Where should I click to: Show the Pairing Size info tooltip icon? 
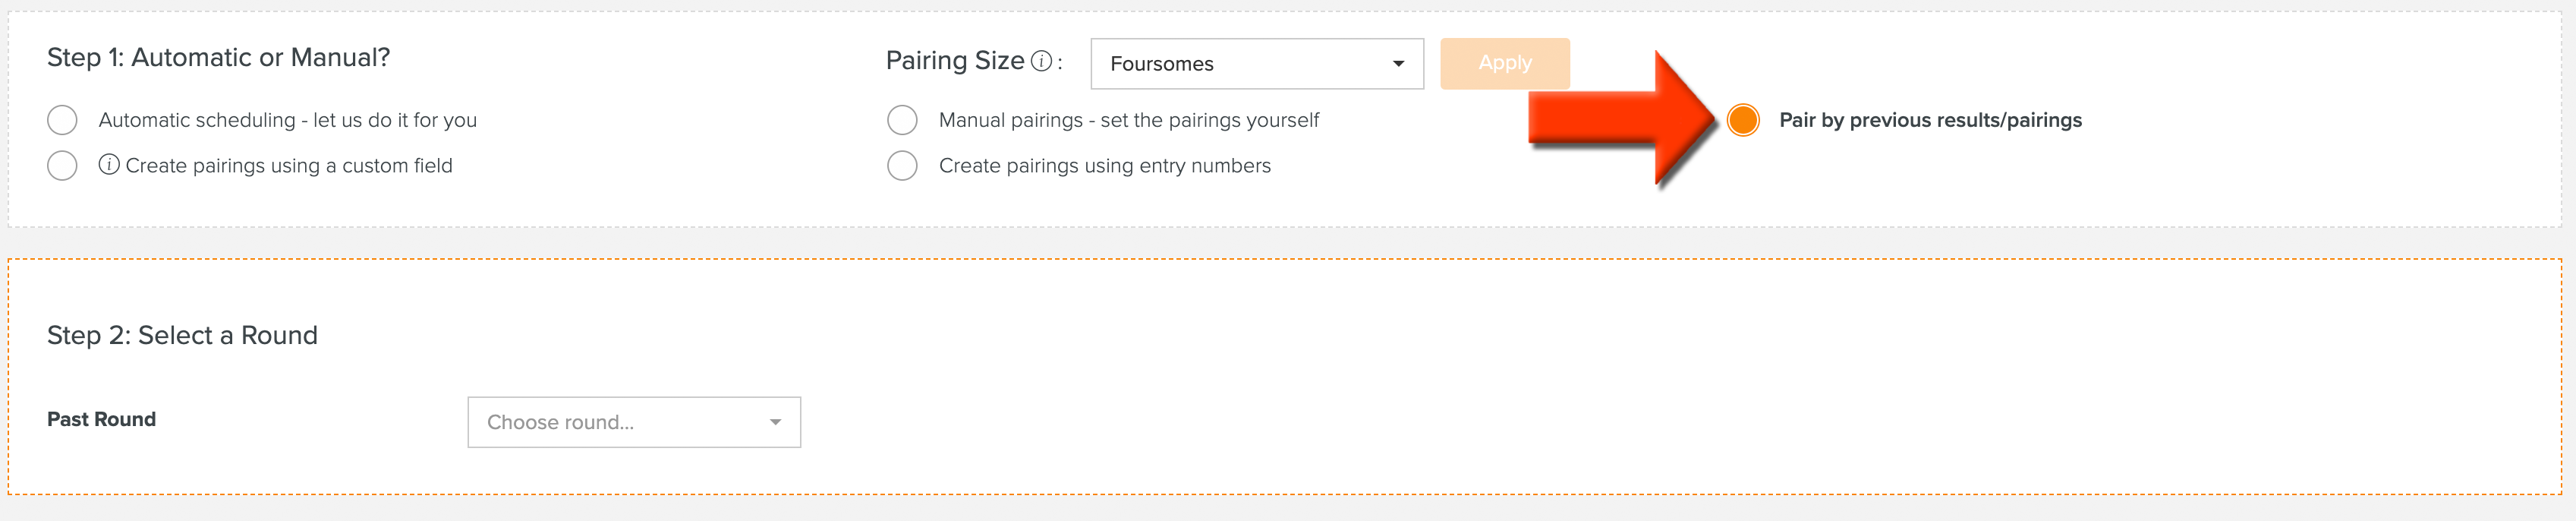[x=1041, y=62]
